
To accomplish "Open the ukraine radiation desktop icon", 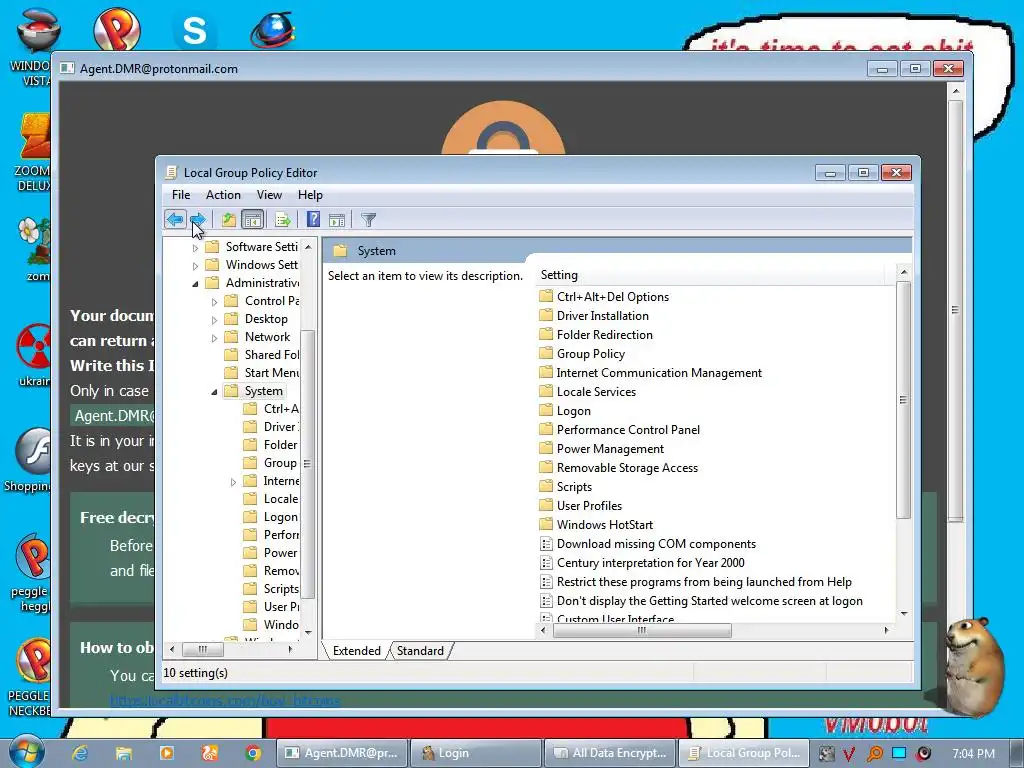I will (x=34, y=355).
